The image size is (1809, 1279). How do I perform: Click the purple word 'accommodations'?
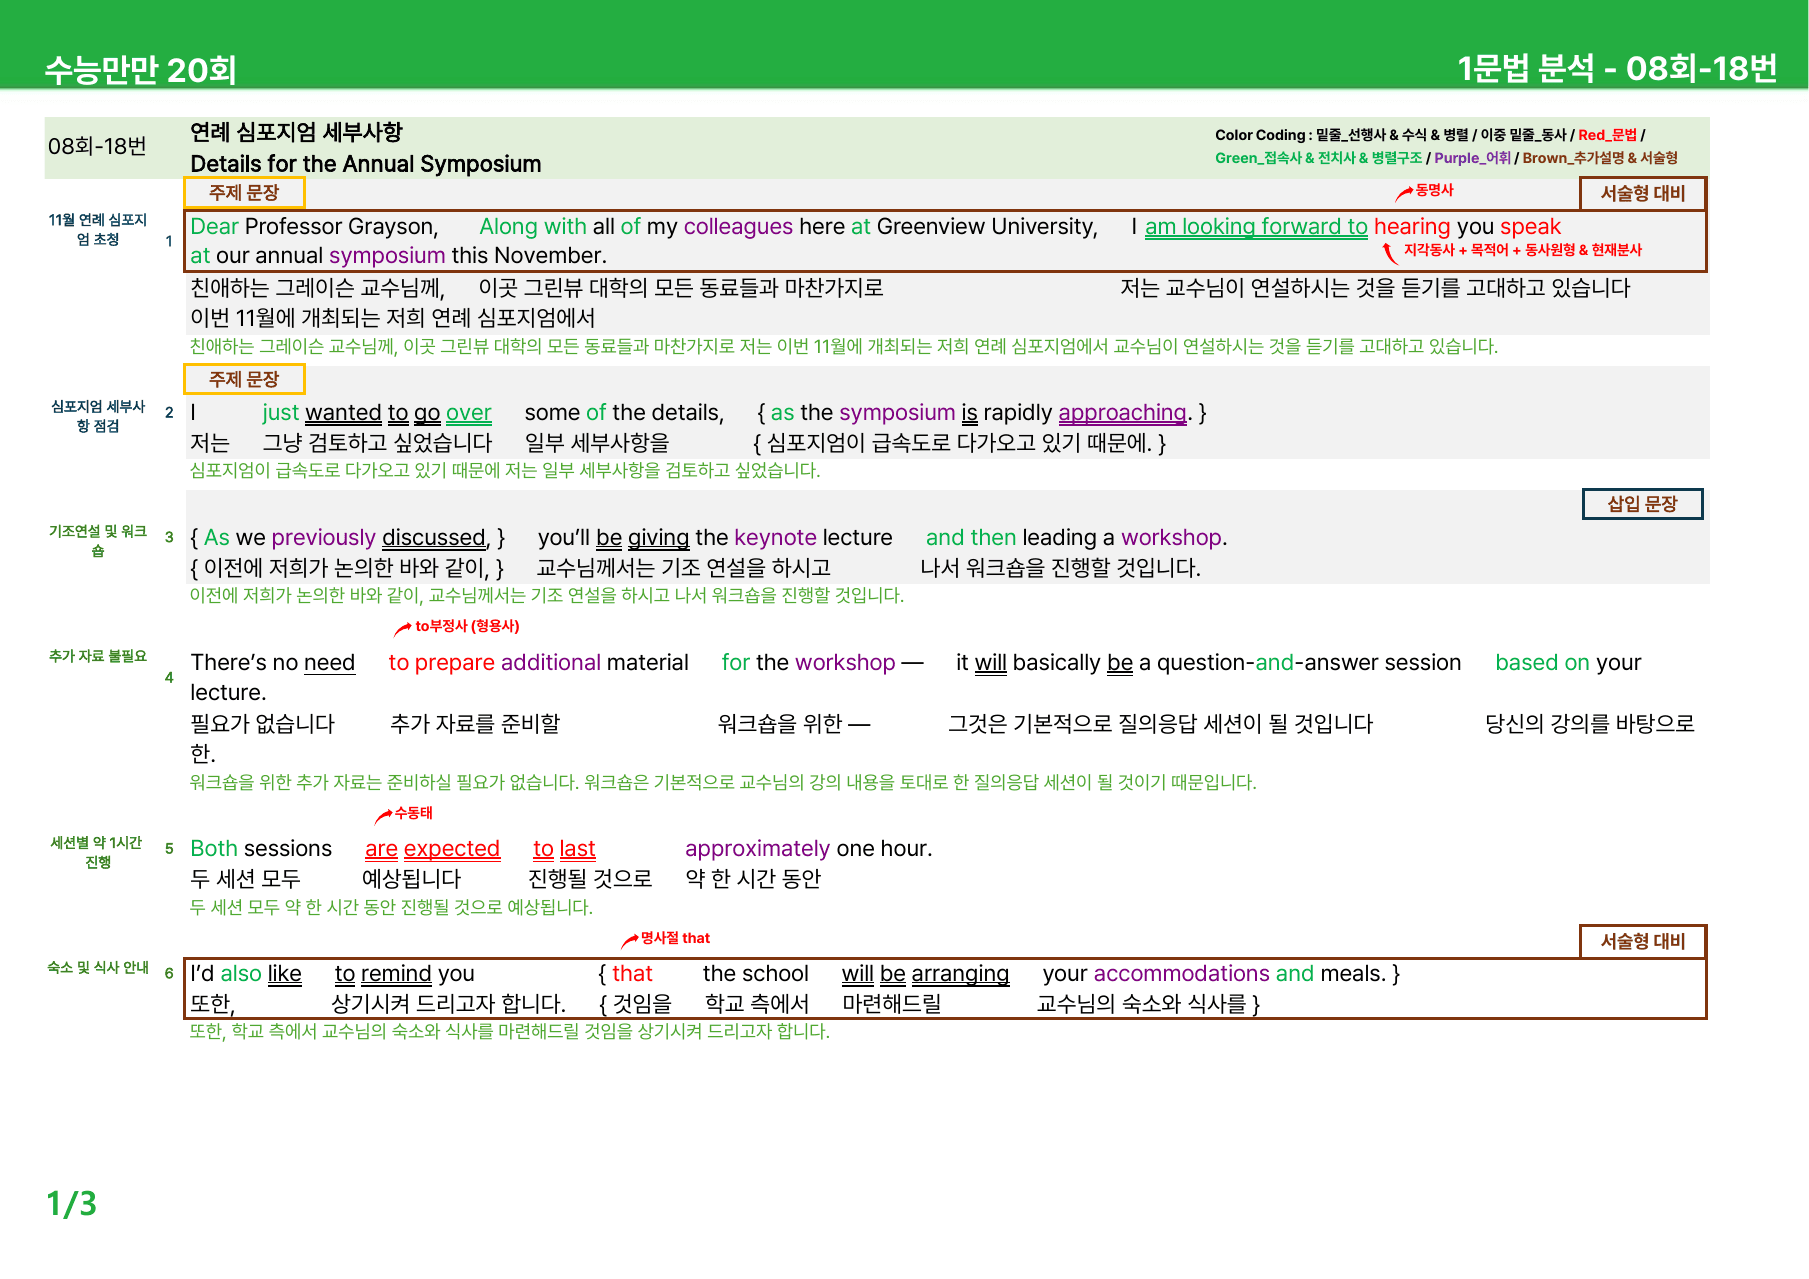click(x=1182, y=974)
